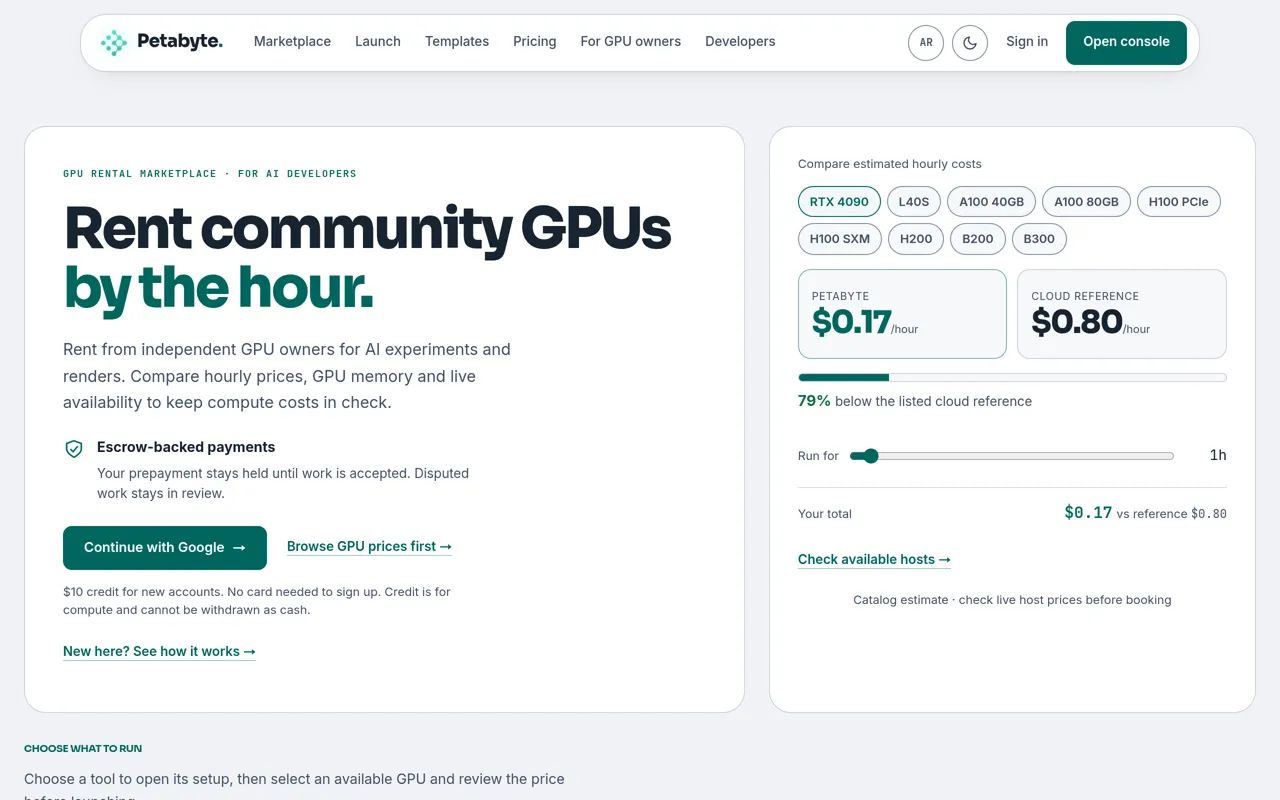Click '79%' savings text
Viewport: 1280px width, 800px height.
814,401
